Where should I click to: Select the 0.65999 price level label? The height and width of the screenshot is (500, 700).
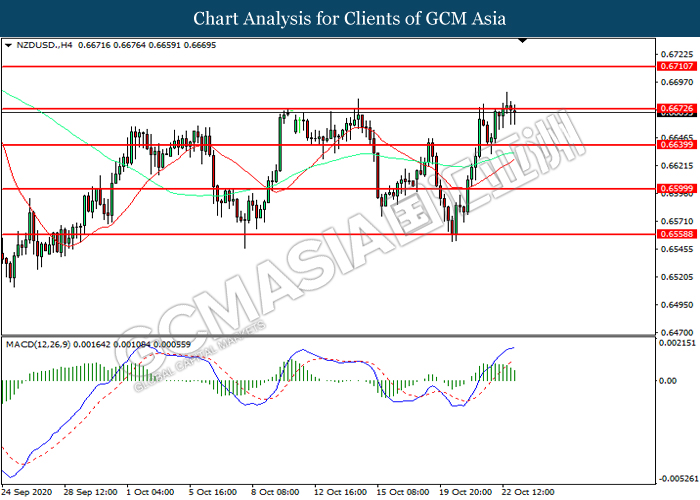pos(677,189)
